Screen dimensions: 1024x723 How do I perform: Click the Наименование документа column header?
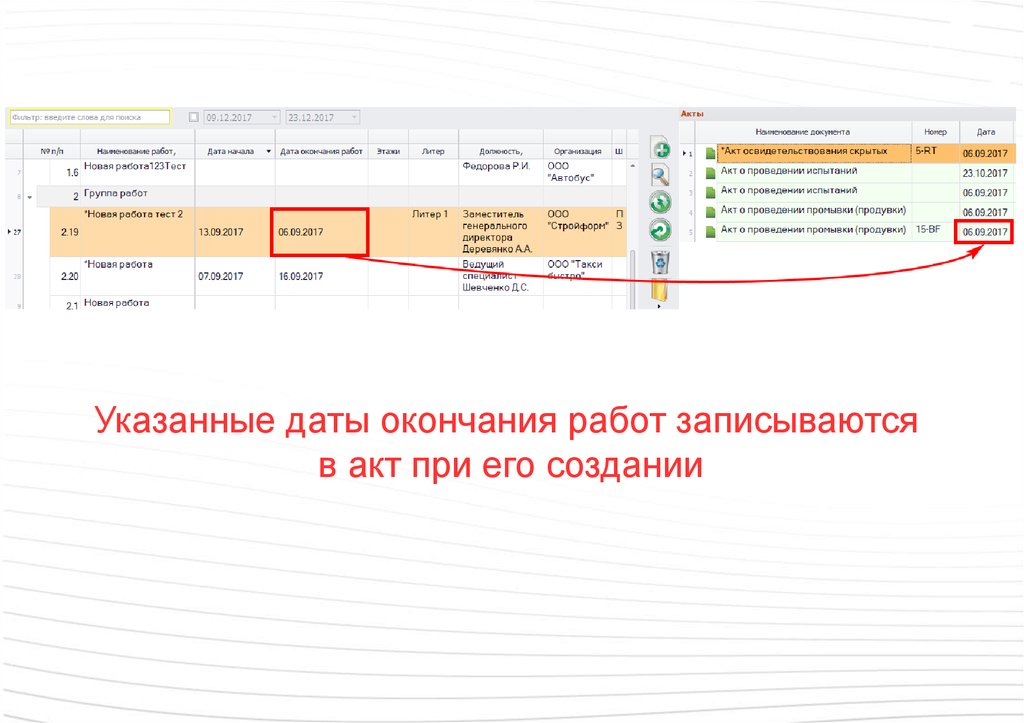803,132
